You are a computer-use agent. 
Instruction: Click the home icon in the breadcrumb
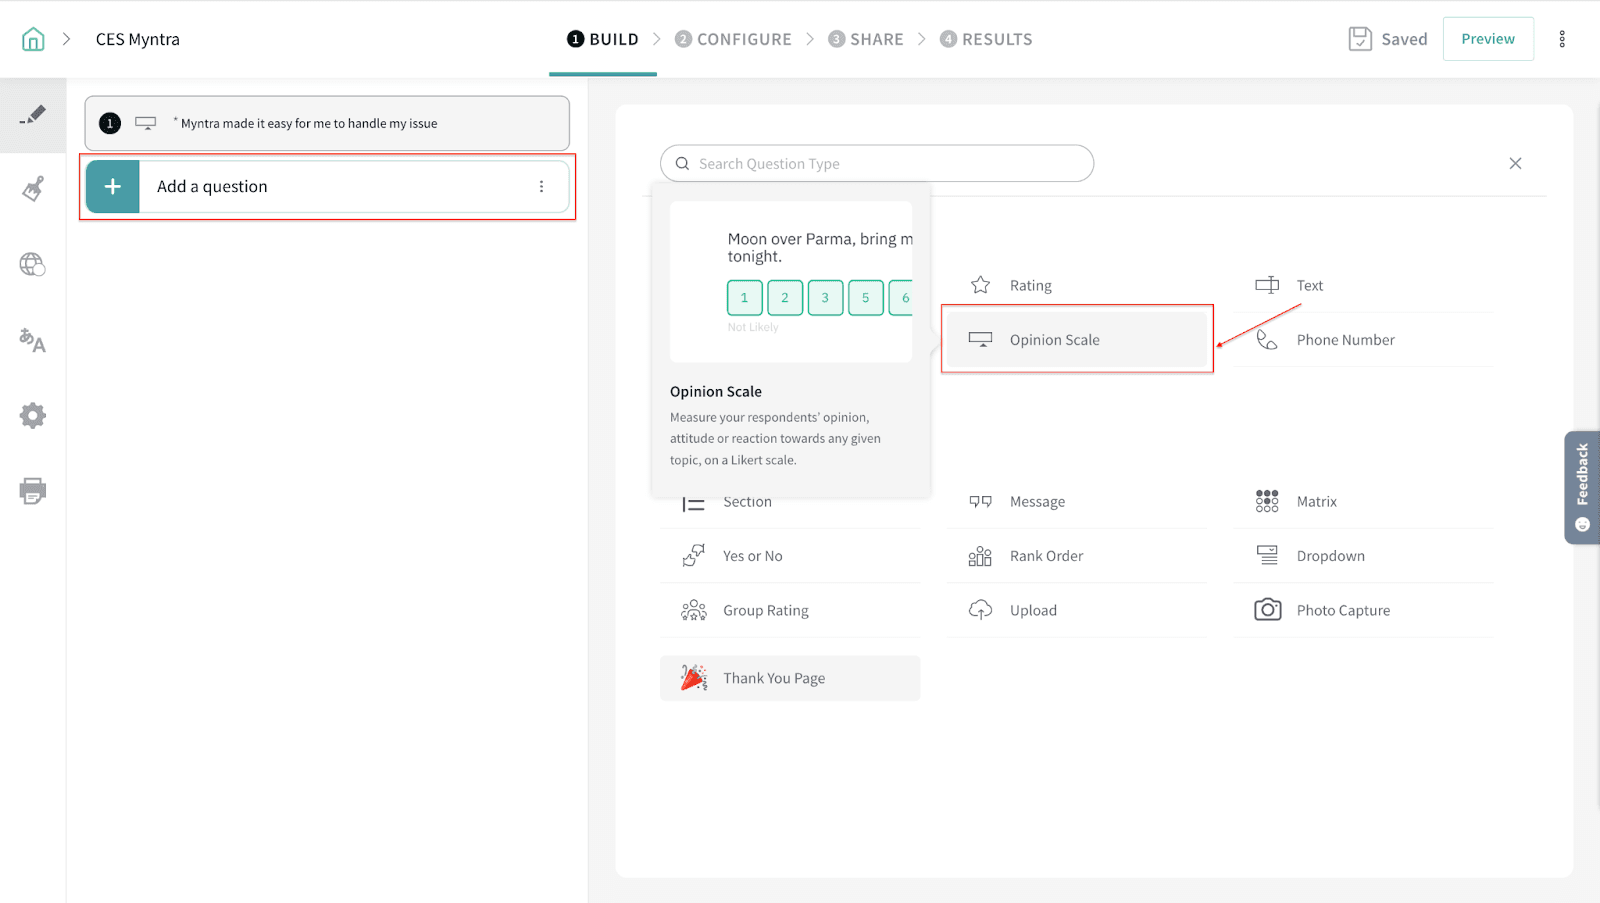[x=33, y=39]
